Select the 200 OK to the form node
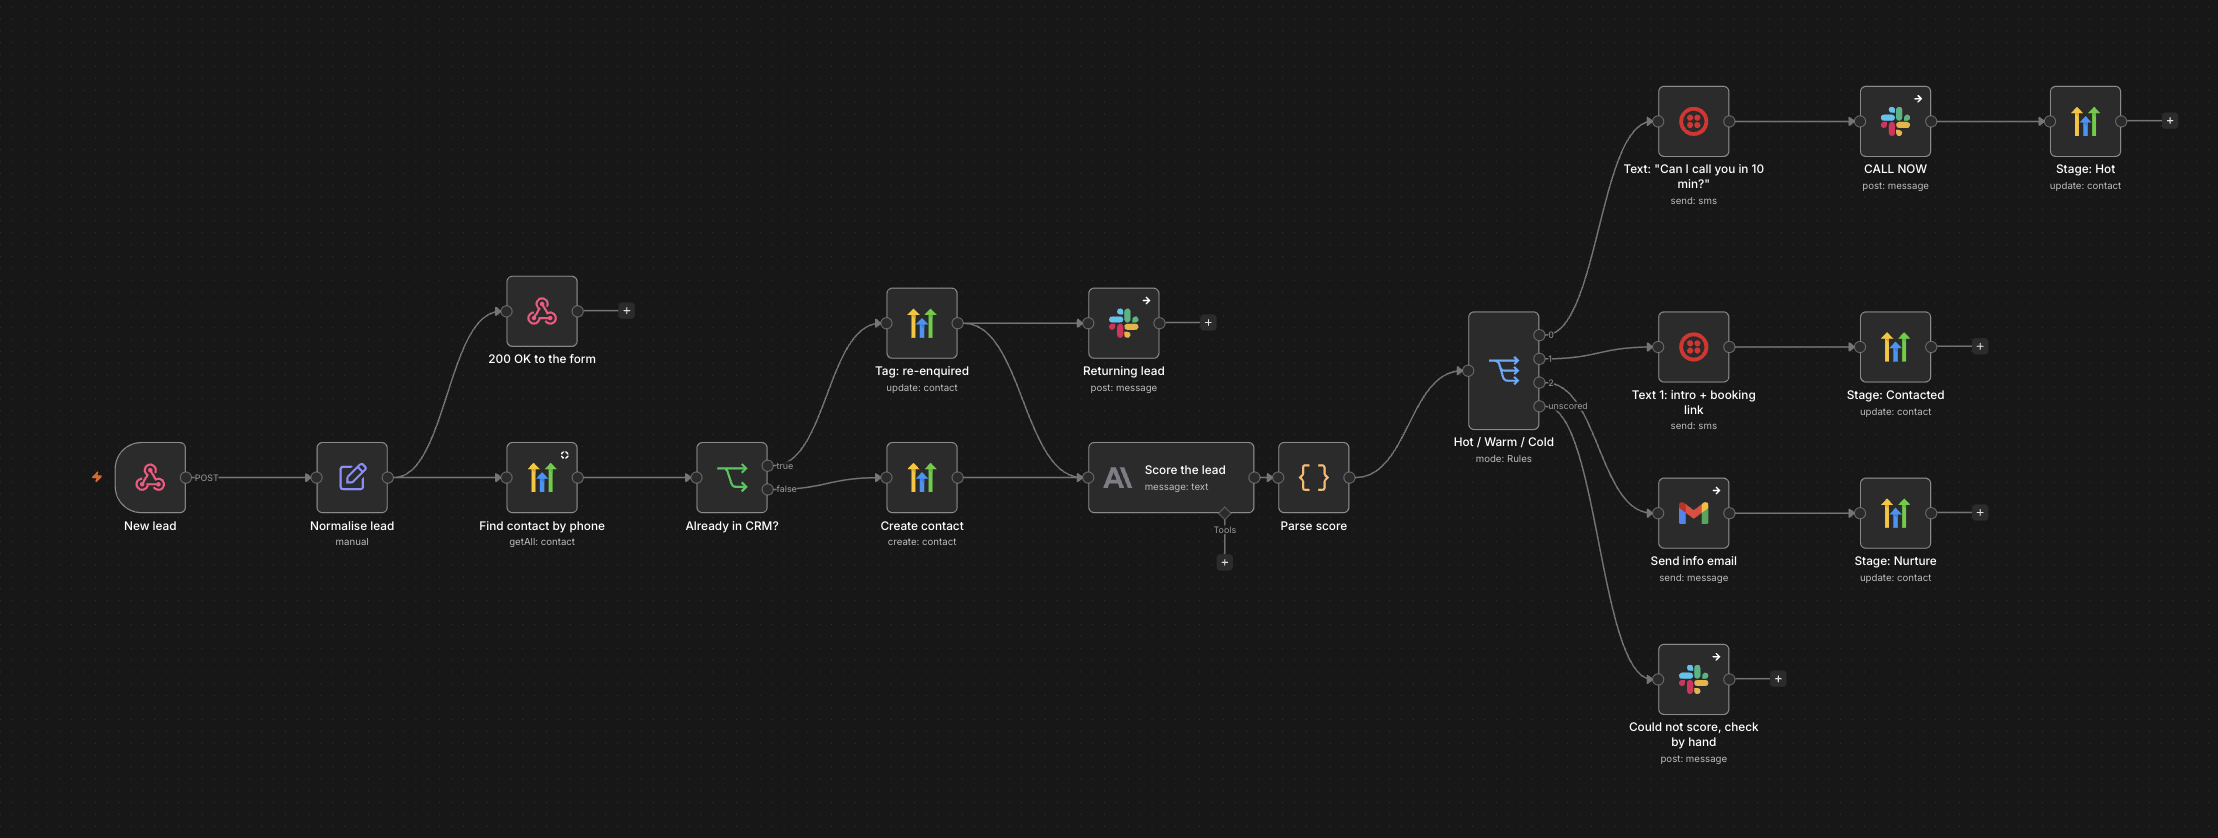 (x=542, y=311)
